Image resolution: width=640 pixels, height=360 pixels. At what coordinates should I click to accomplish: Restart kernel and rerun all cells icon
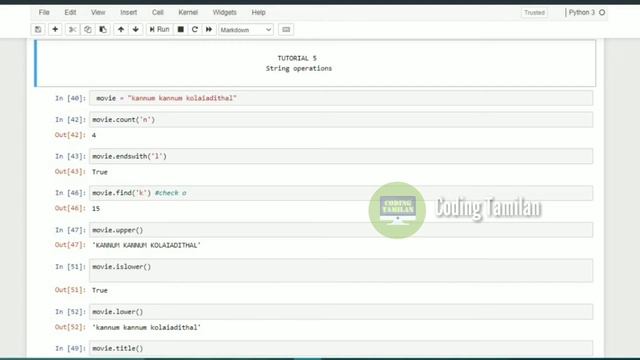click(209, 29)
